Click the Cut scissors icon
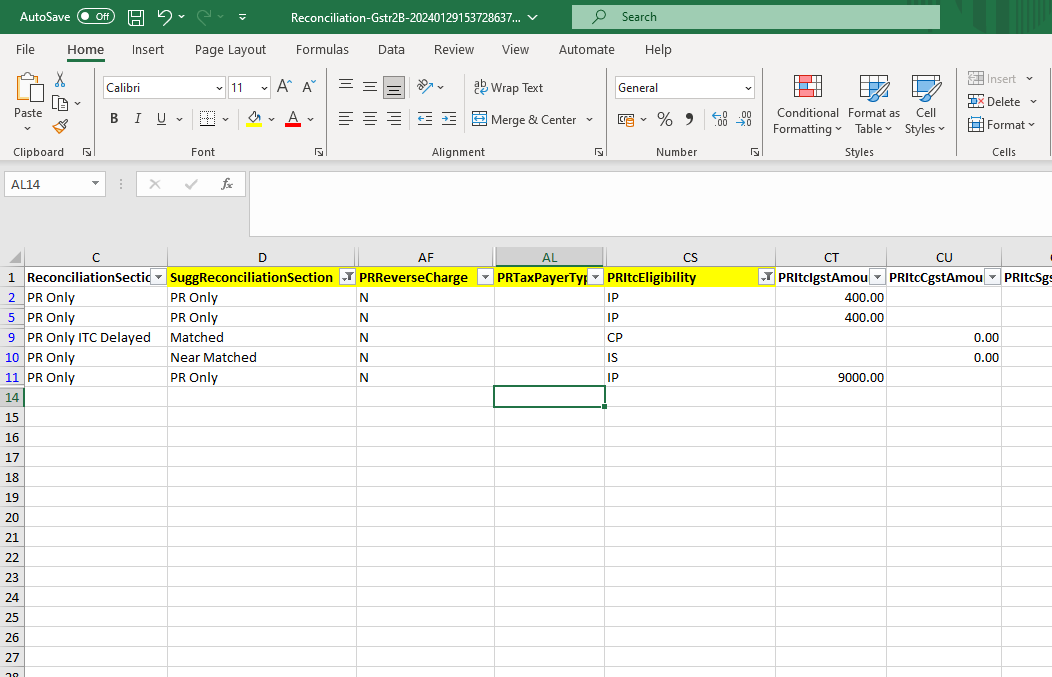Image resolution: width=1052 pixels, height=677 pixels. pyautogui.click(x=60, y=79)
